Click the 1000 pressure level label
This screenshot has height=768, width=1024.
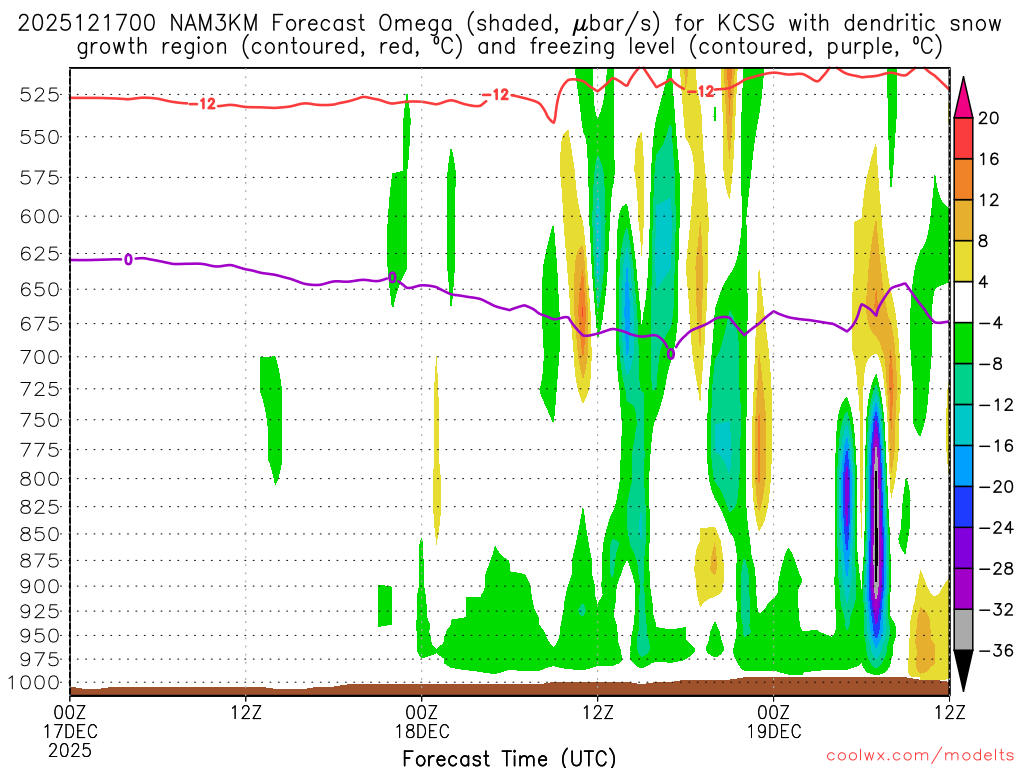pos(34,683)
